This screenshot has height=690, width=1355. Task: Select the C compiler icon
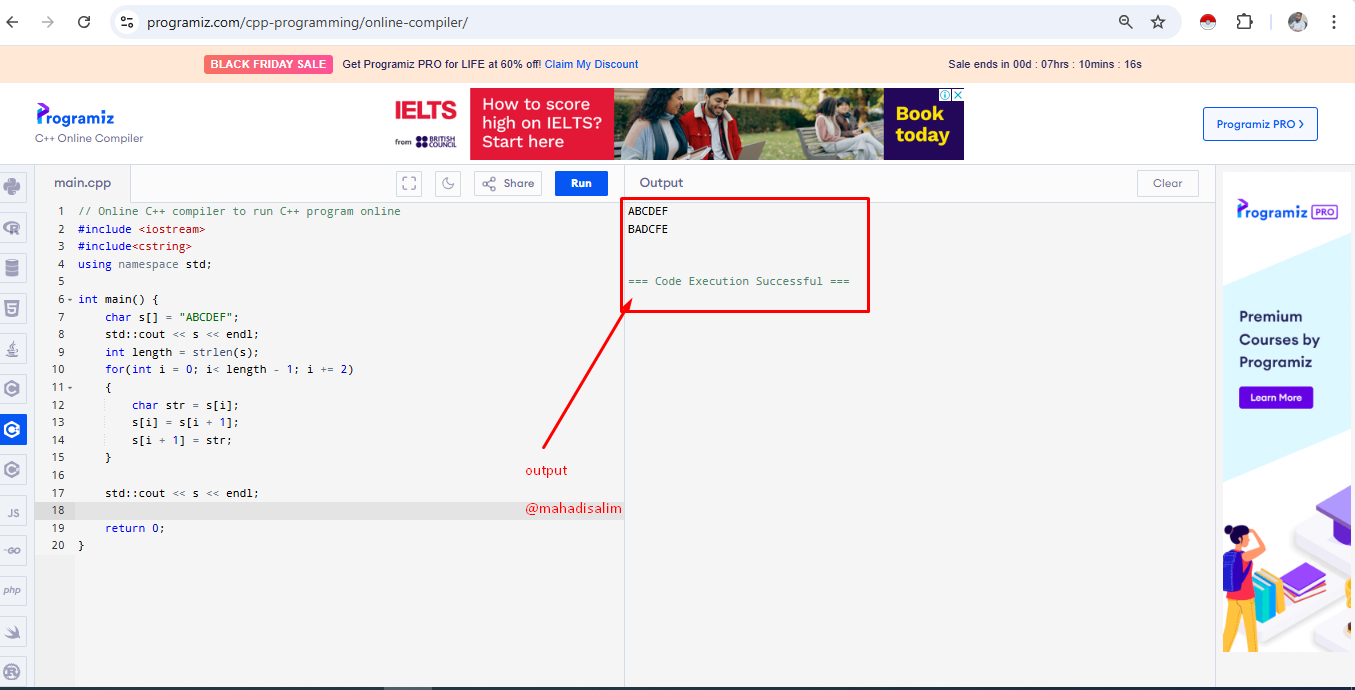[12, 388]
